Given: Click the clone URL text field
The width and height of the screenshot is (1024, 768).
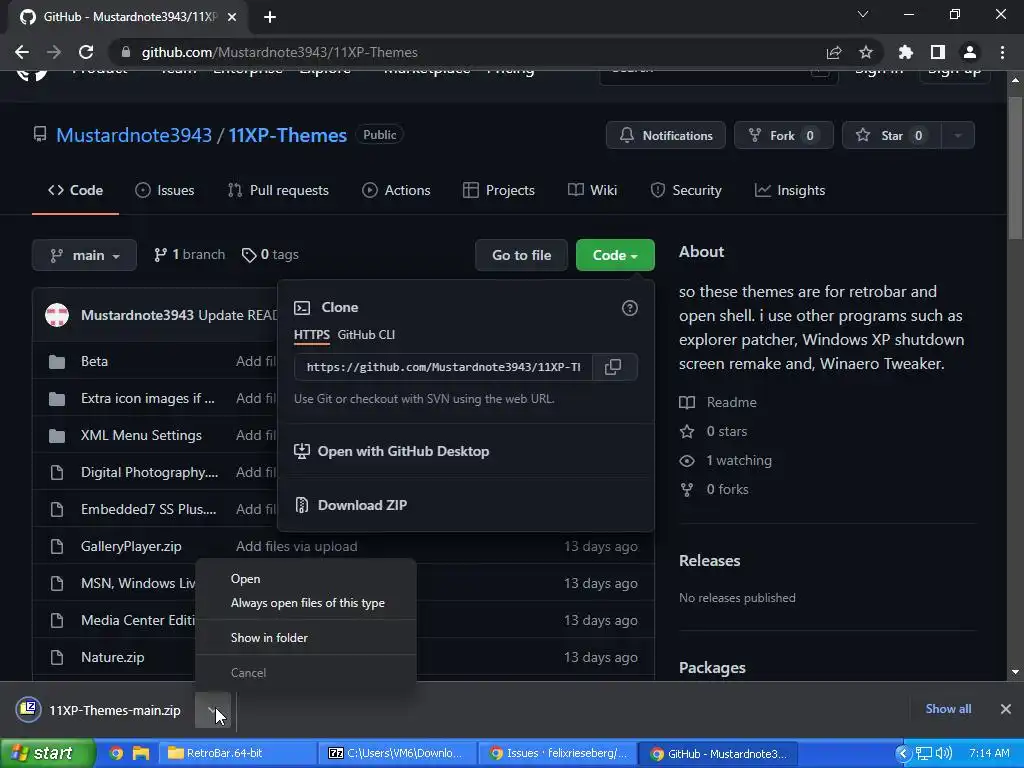Looking at the screenshot, I should click(443, 367).
